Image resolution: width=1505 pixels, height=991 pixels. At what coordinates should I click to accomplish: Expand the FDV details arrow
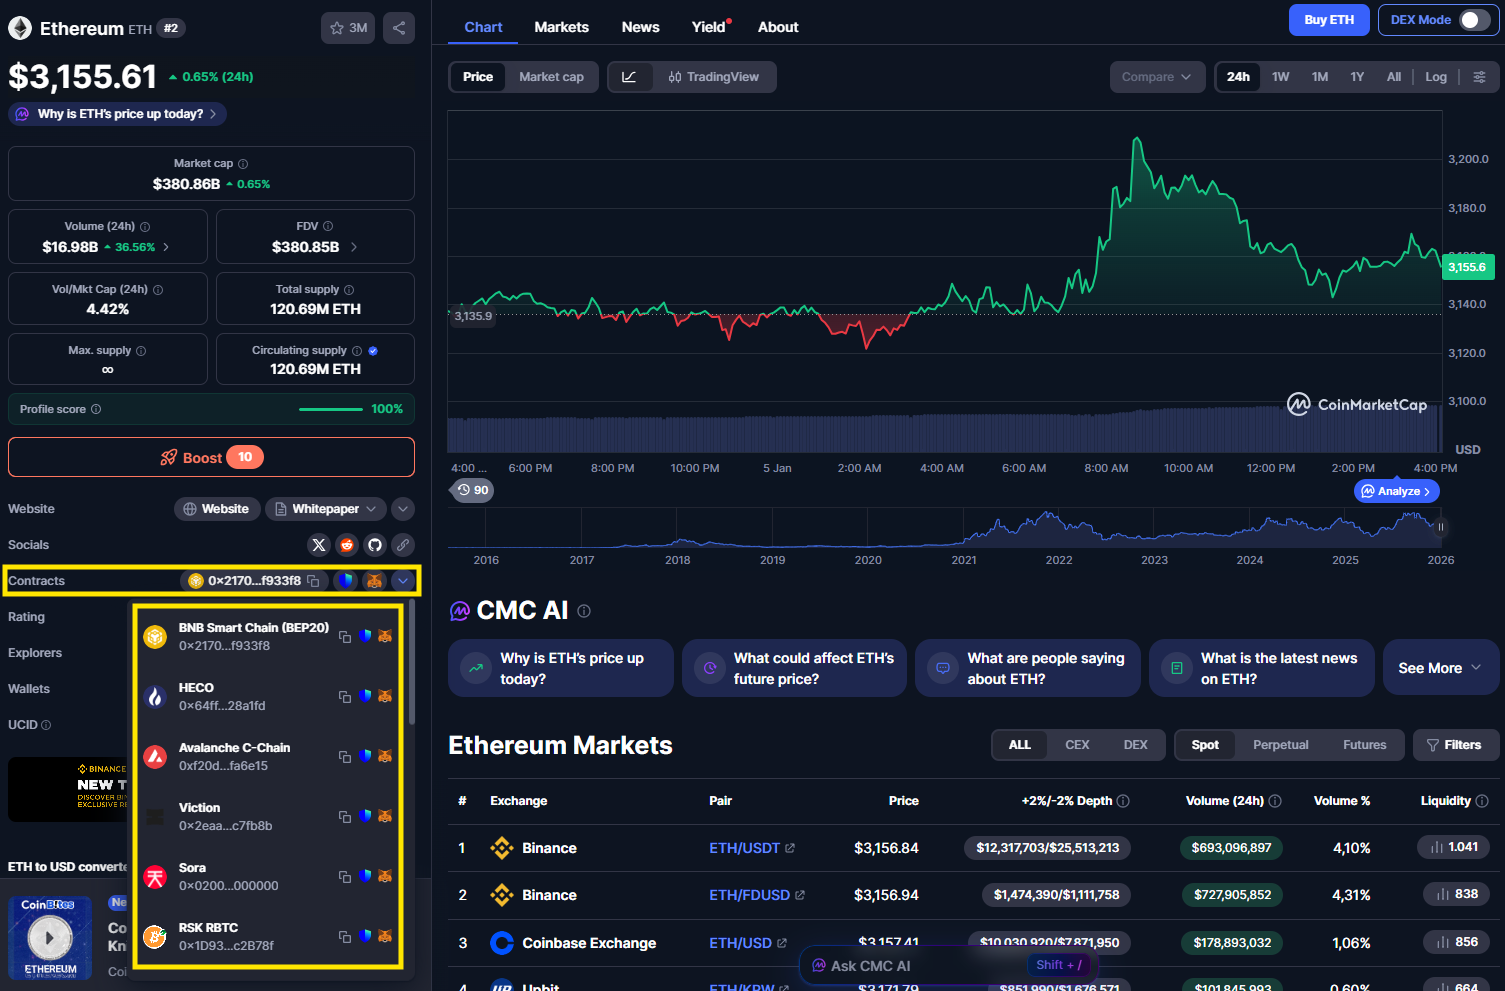[354, 247]
